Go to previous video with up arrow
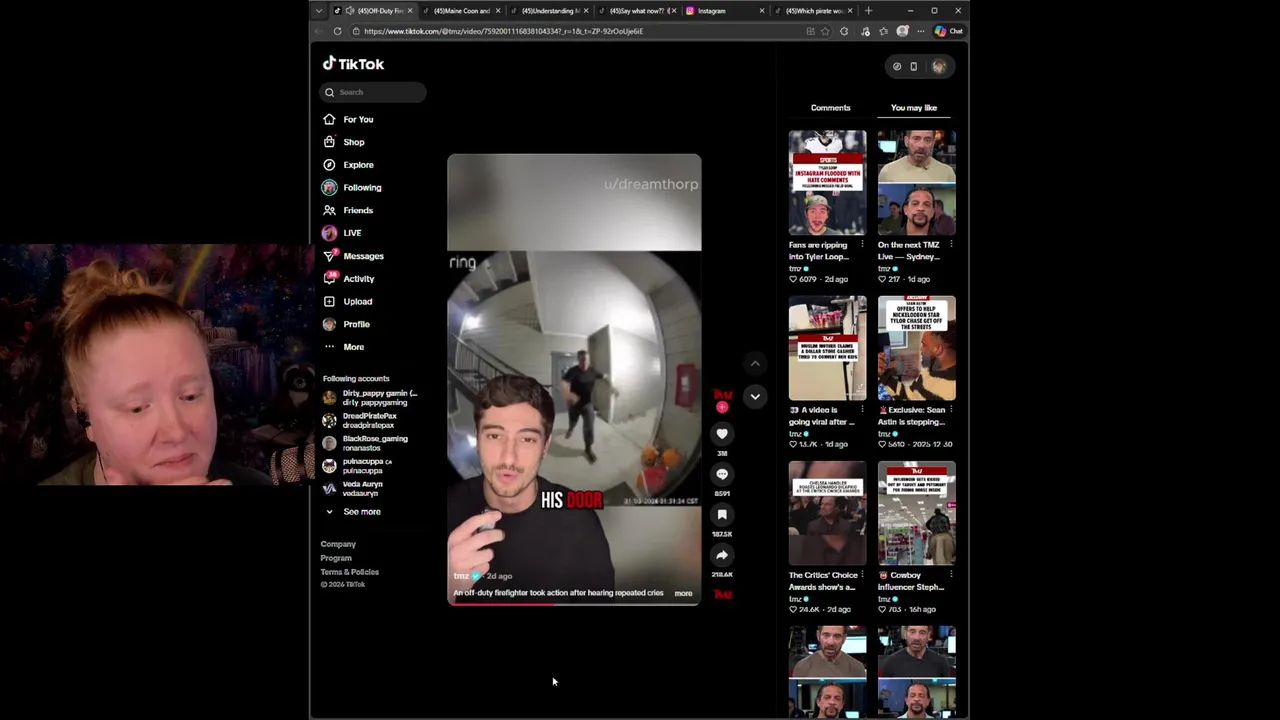Image resolution: width=1280 pixels, height=720 pixels. tap(755, 364)
